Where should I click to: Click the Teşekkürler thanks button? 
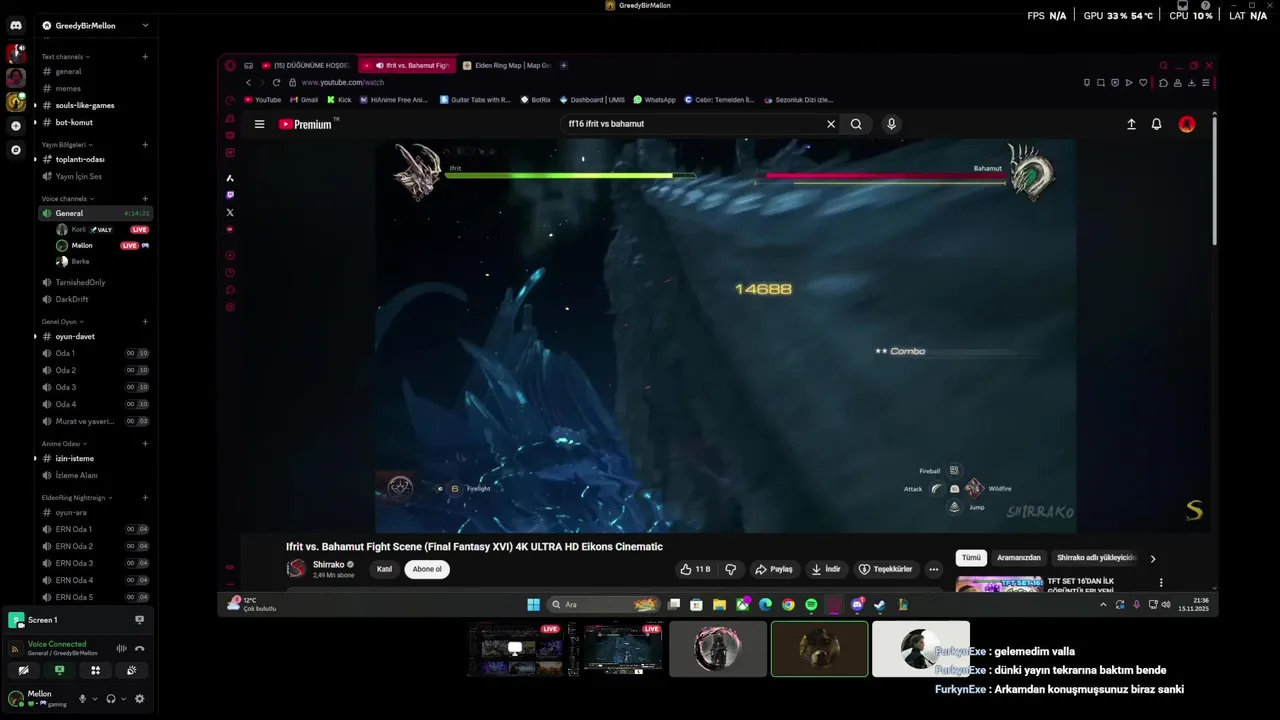[886, 569]
